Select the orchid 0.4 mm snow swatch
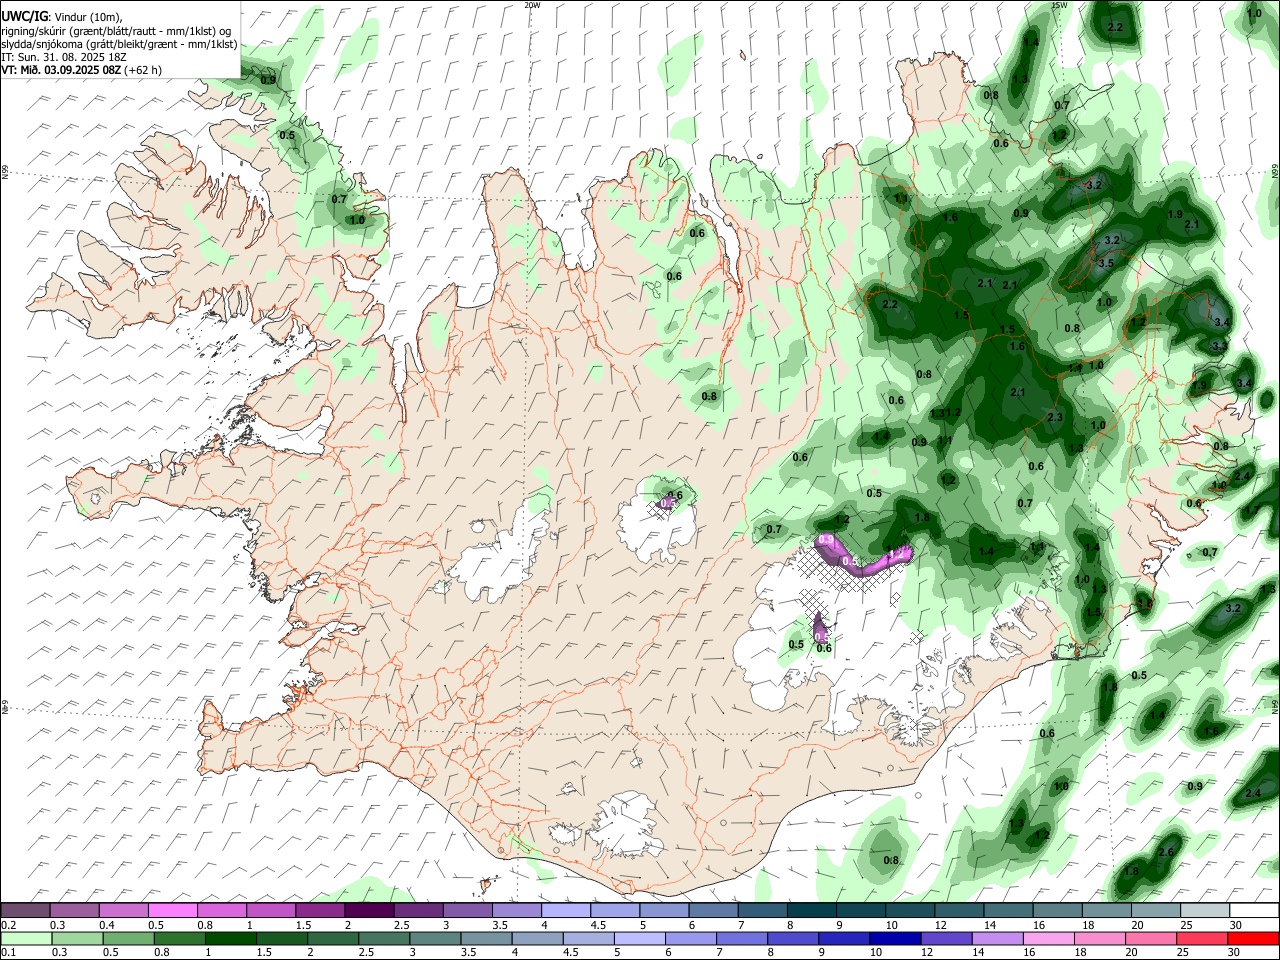 (124, 911)
